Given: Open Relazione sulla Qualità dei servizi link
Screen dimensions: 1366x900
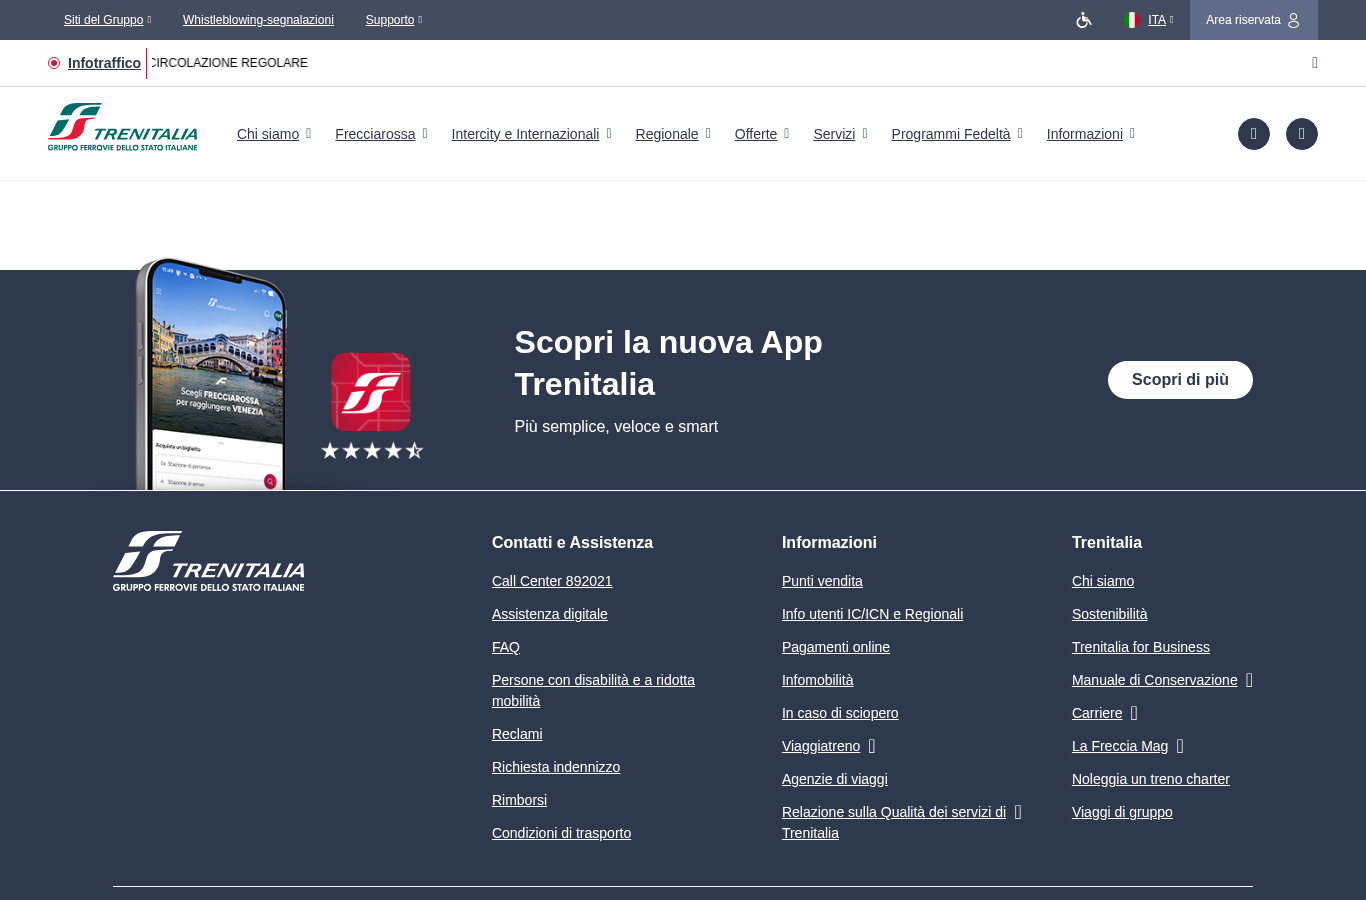Looking at the screenshot, I should point(894,823).
